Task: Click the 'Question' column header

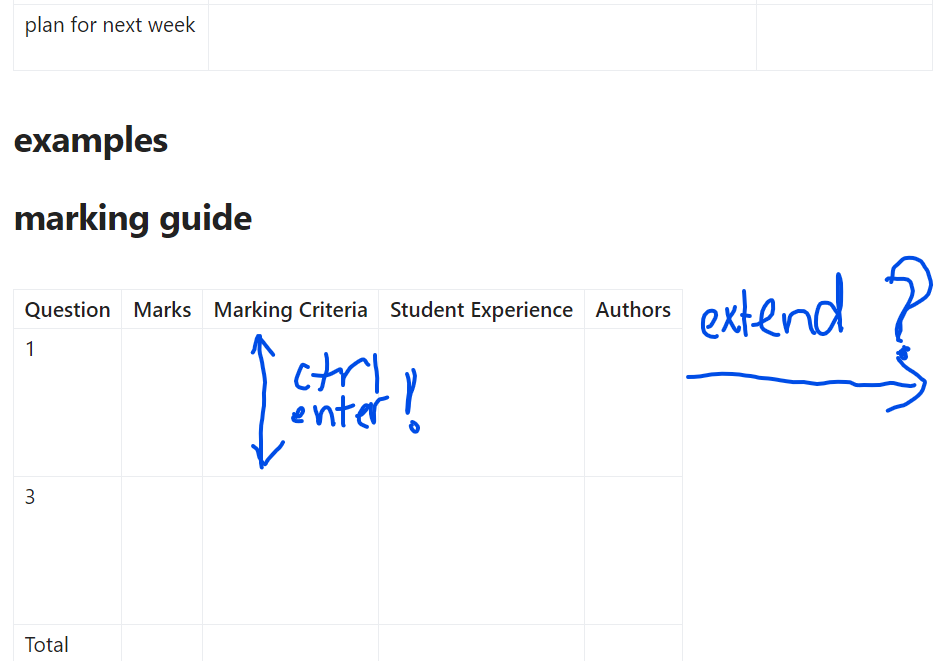Action: 68,309
